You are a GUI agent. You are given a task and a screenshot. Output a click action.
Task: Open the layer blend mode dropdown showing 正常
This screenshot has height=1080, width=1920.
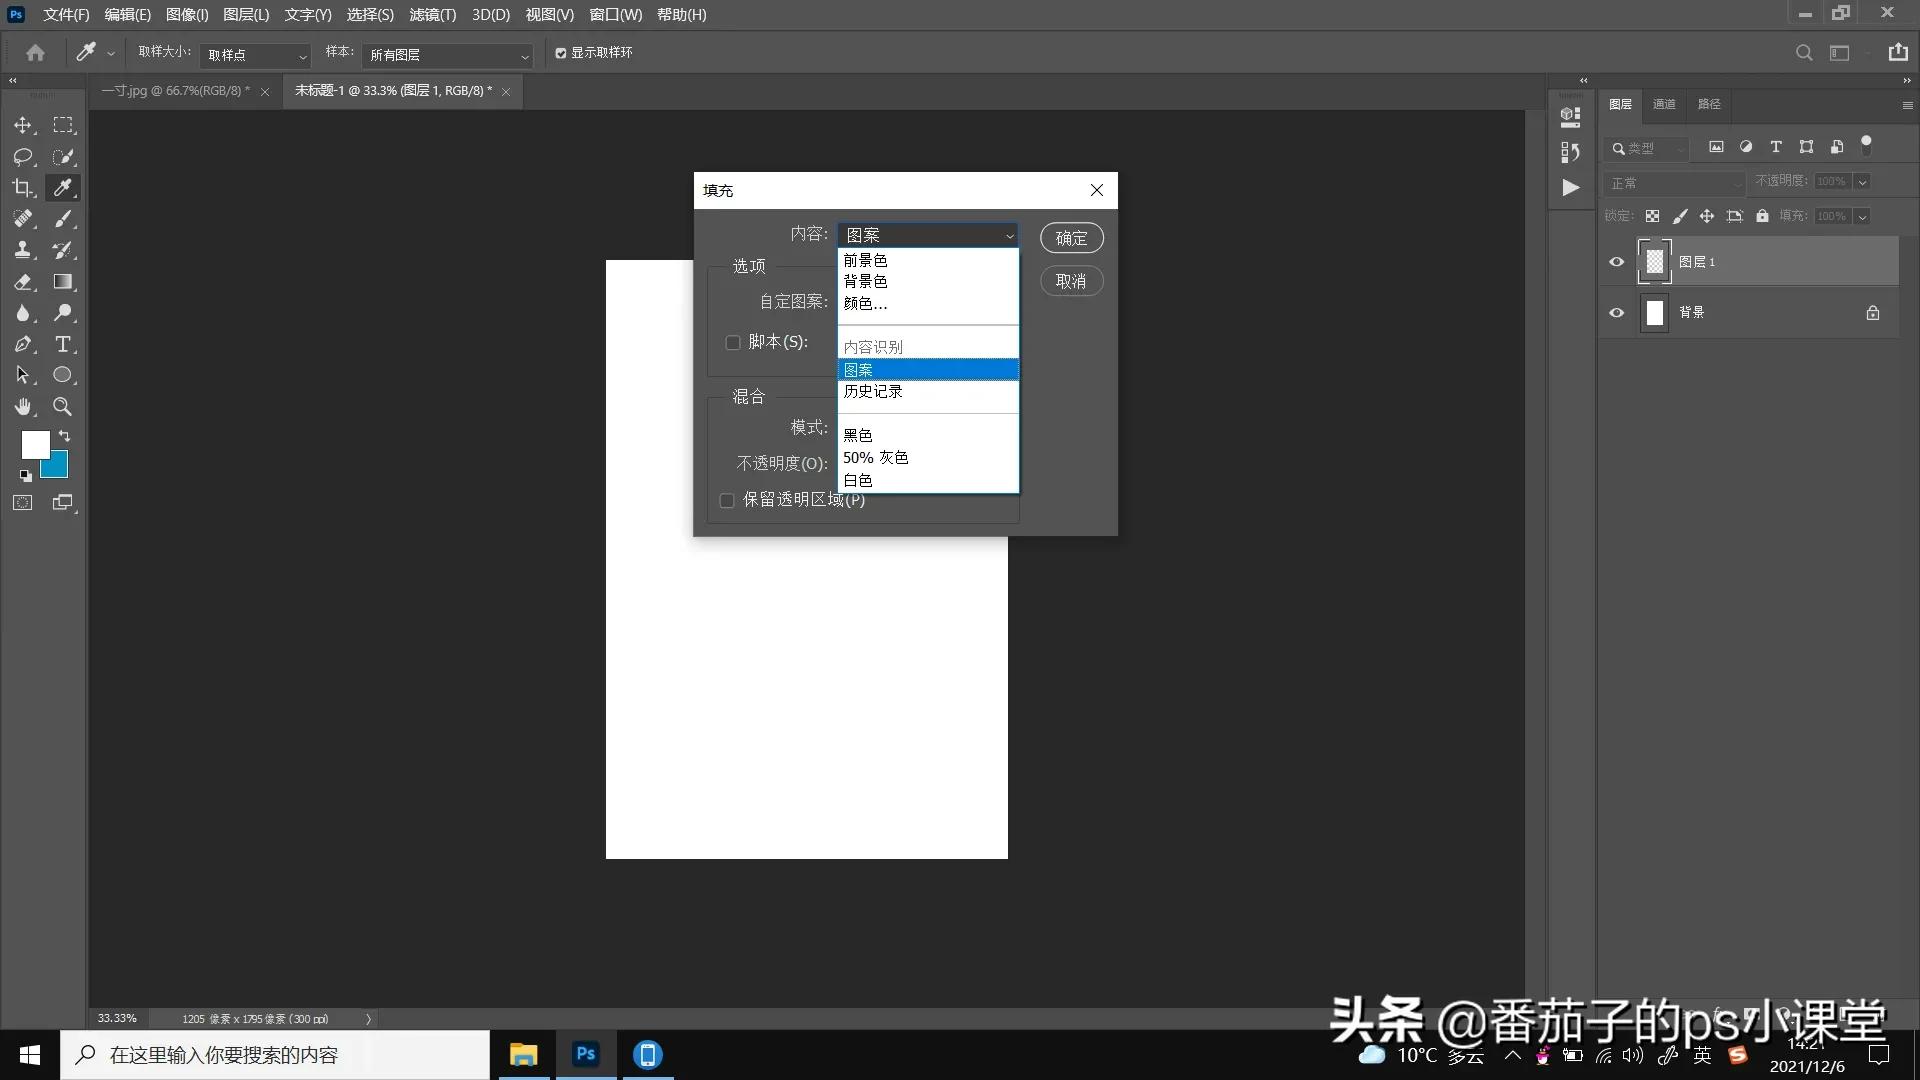pyautogui.click(x=1675, y=183)
